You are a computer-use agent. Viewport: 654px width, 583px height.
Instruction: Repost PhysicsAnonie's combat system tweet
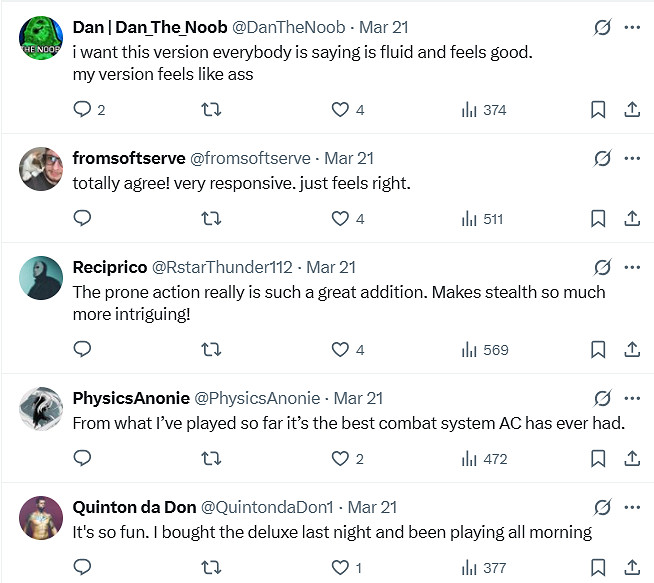click(211, 459)
